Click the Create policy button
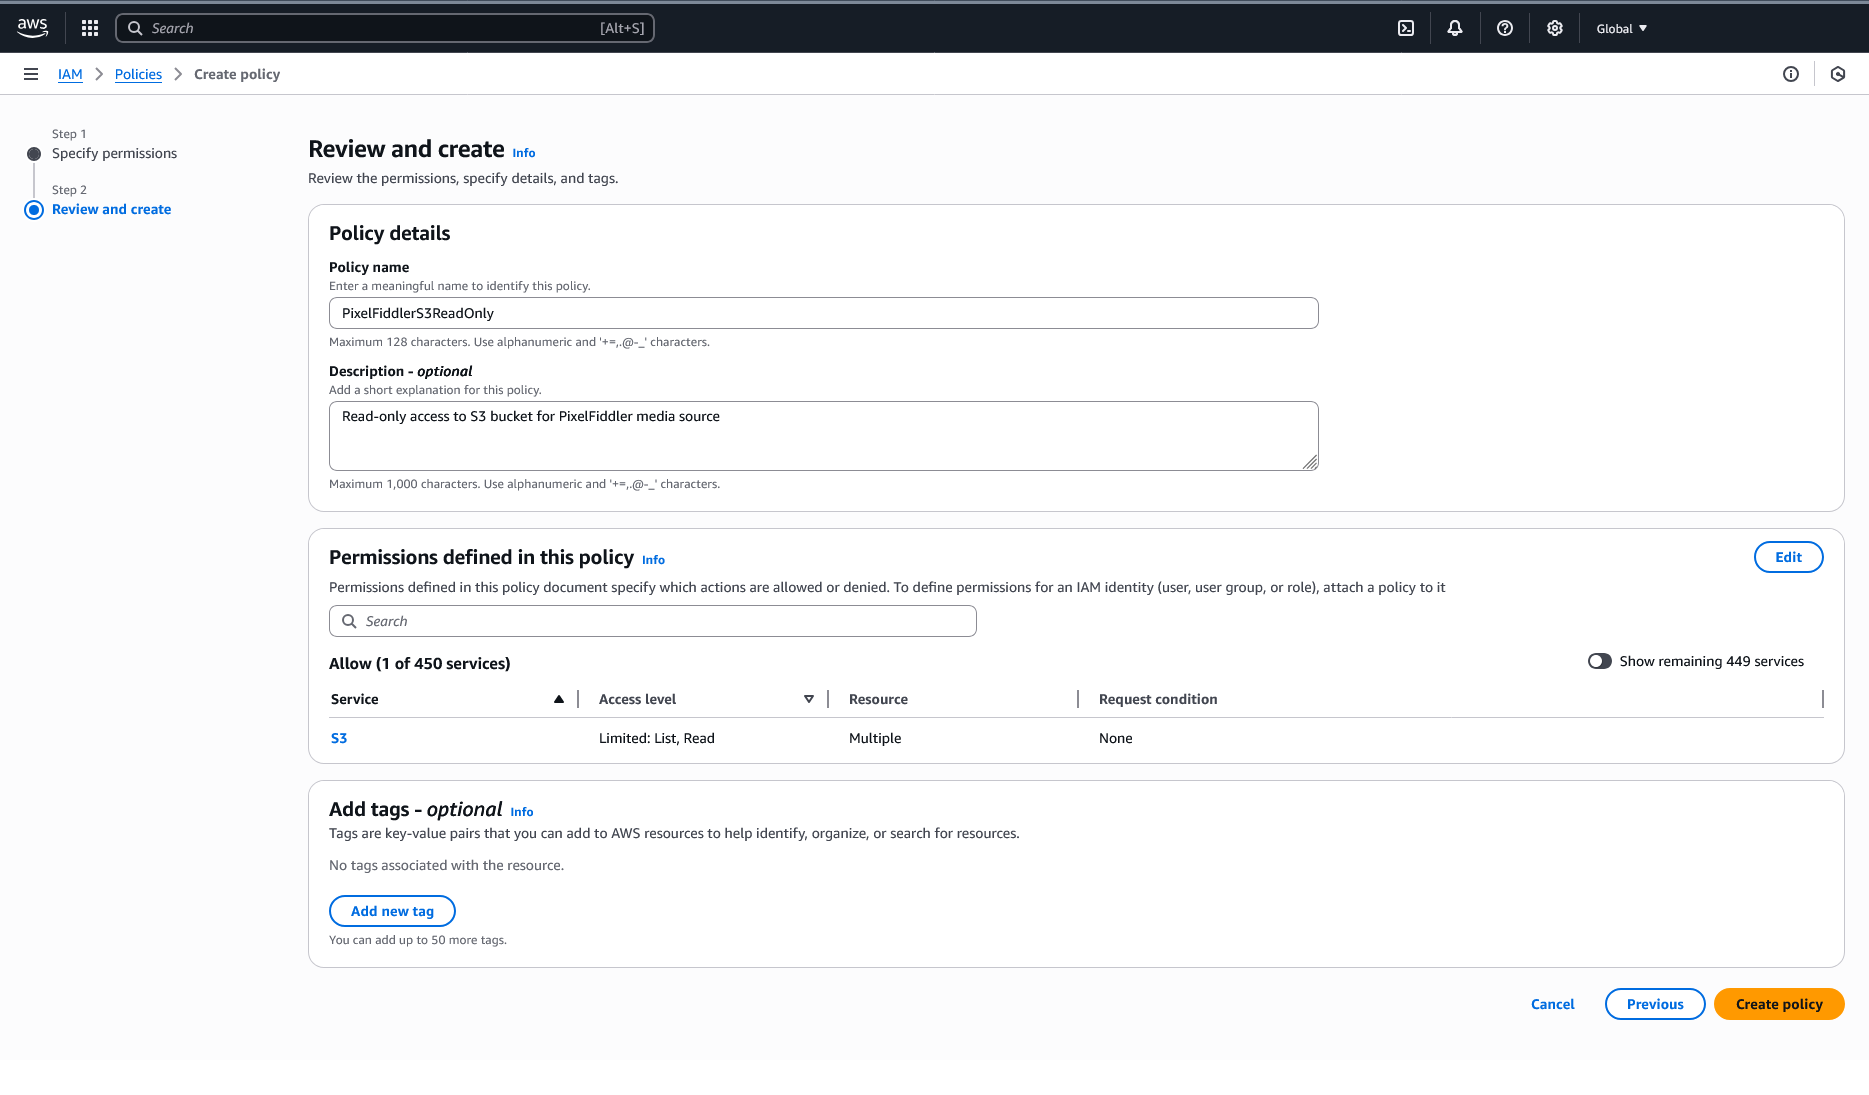The width and height of the screenshot is (1869, 1095). 1778,1004
